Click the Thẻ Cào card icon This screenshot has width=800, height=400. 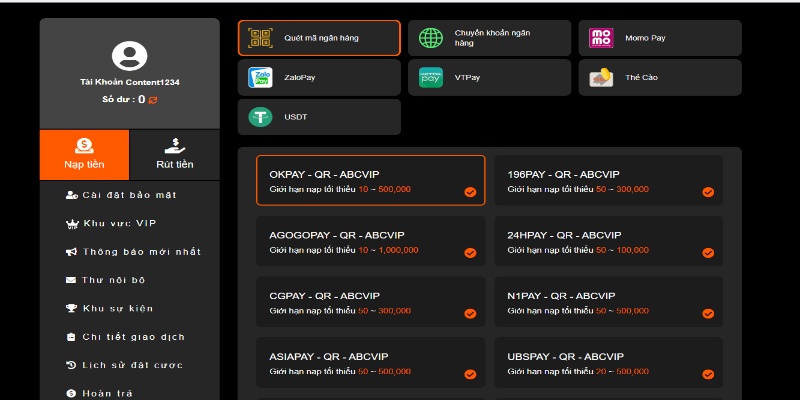tap(601, 78)
